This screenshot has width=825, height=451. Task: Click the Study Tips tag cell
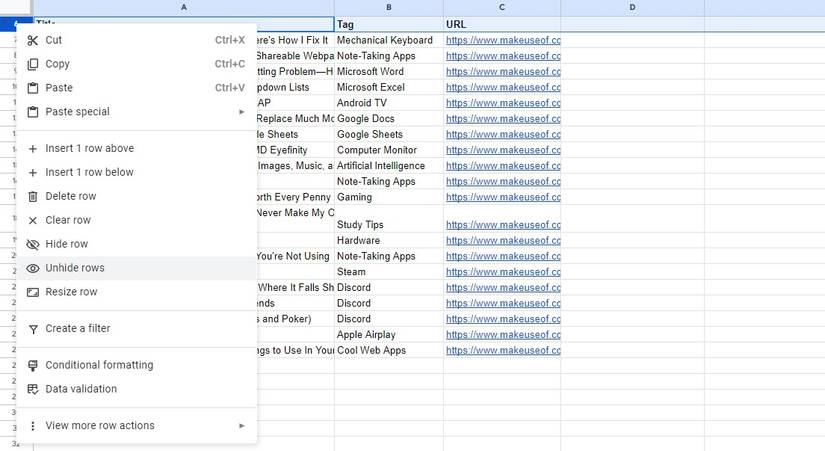(389, 219)
